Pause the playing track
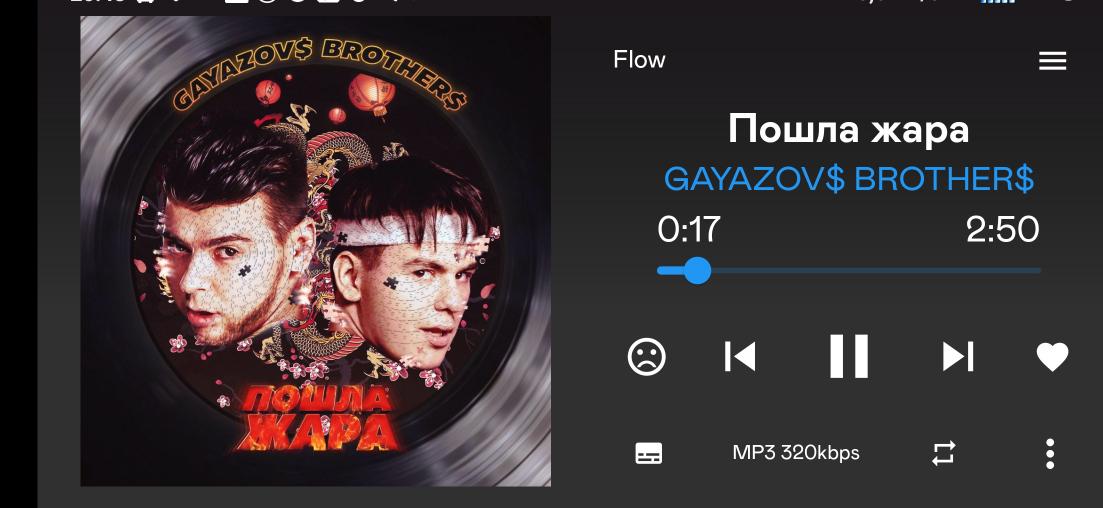1103x508 pixels. pyautogui.click(x=848, y=357)
